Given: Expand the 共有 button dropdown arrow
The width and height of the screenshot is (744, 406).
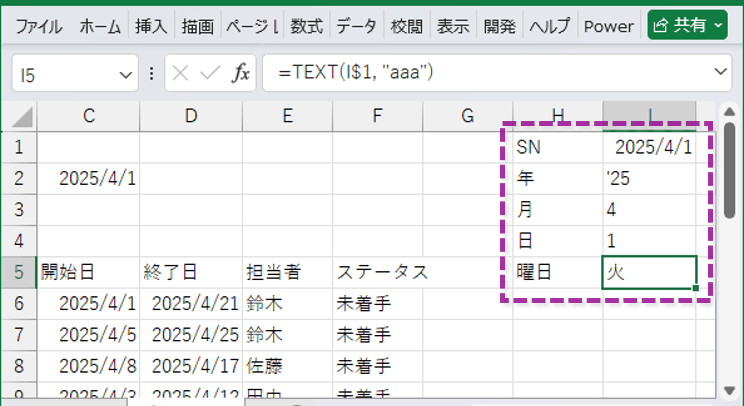Looking at the screenshot, I should coord(719,25).
